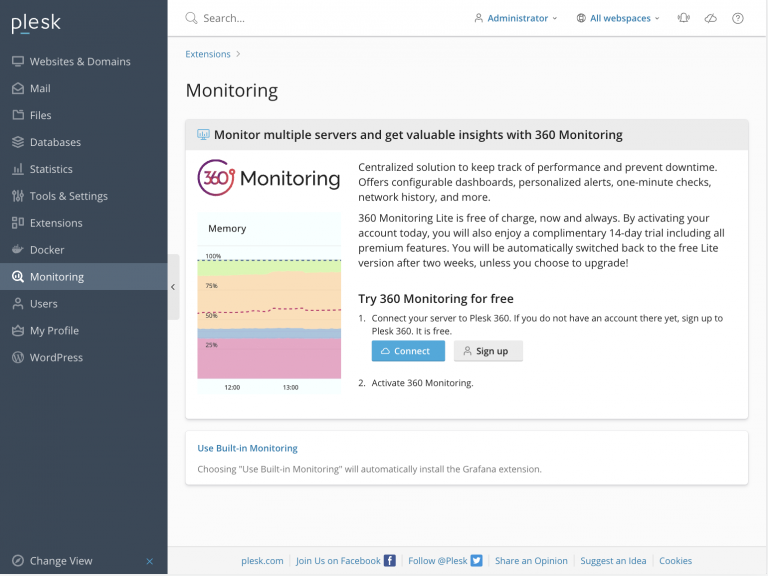Click Use Built-in Monitoring link
The height and width of the screenshot is (576, 768).
[247, 448]
